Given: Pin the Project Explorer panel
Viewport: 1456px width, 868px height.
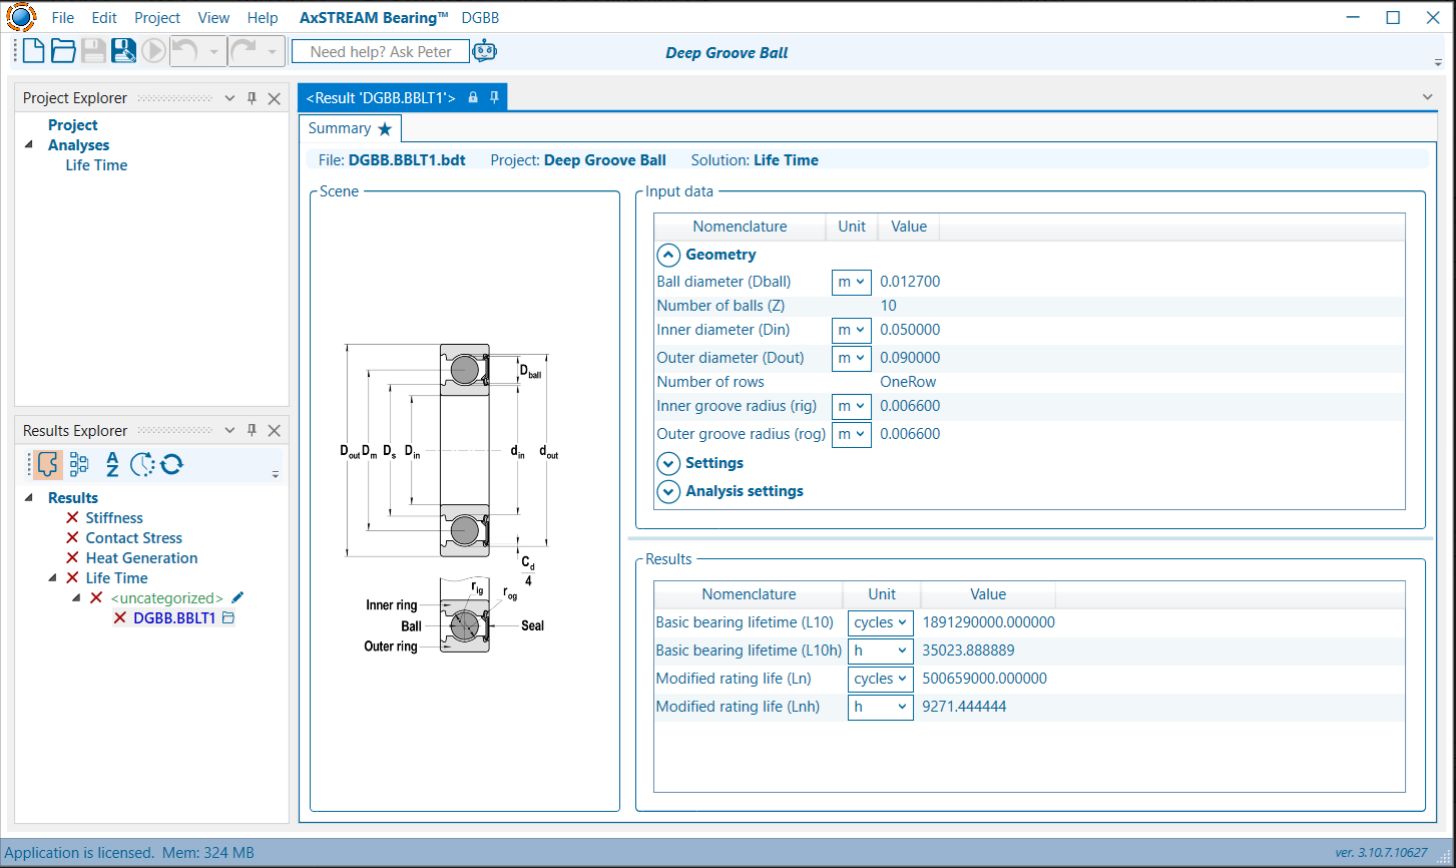Looking at the screenshot, I should click(x=252, y=98).
